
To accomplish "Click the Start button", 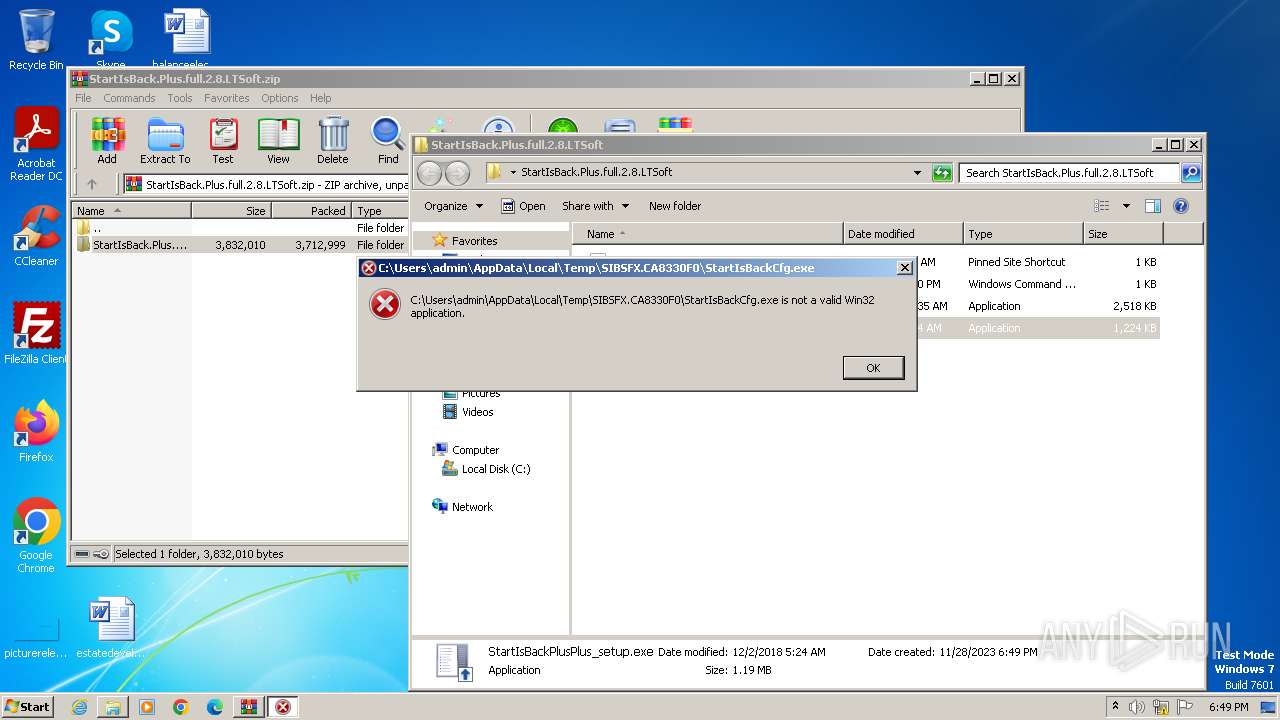I will tap(27, 706).
